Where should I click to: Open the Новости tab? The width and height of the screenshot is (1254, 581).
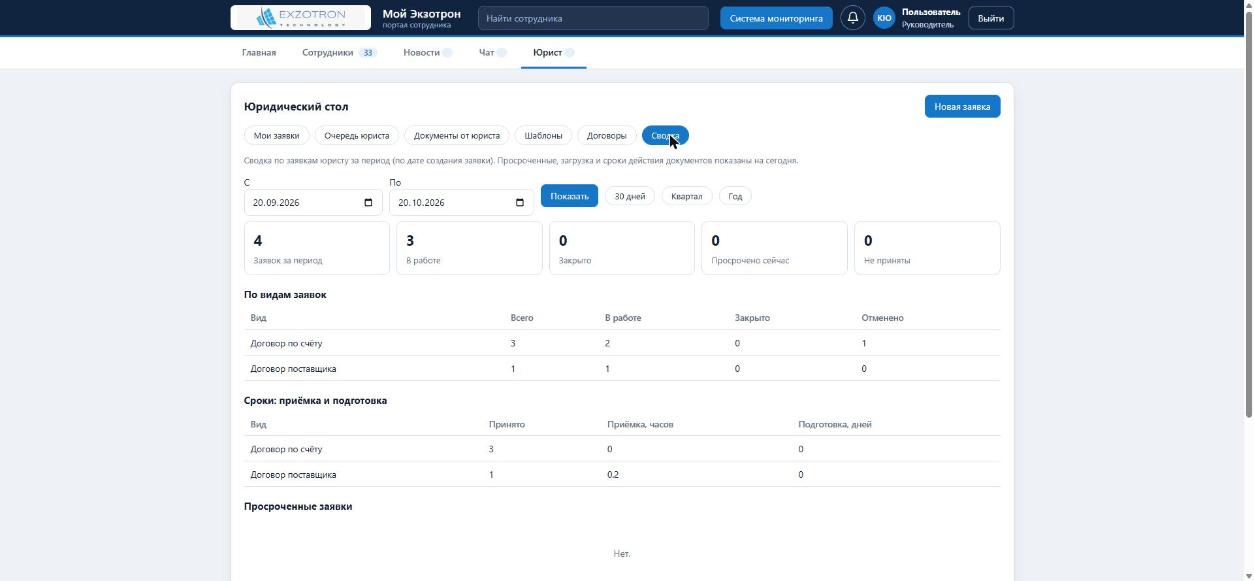point(427,53)
